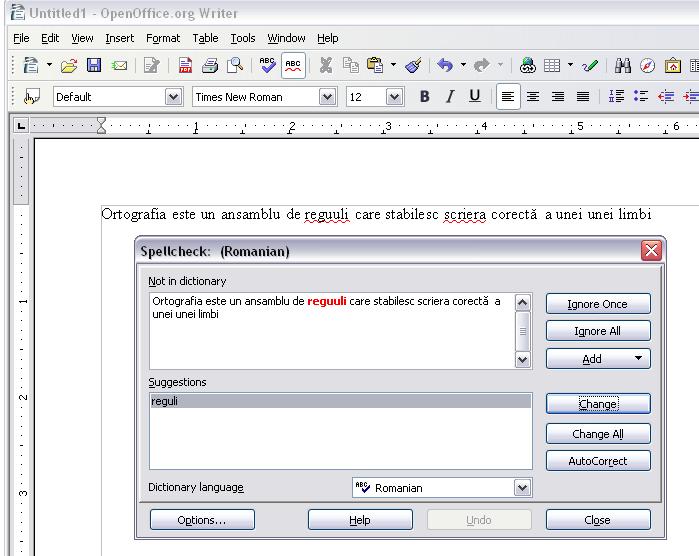The image size is (699, 556).
Task: Click Change All button
Action: pyautogui.click(x=598, y=433)
